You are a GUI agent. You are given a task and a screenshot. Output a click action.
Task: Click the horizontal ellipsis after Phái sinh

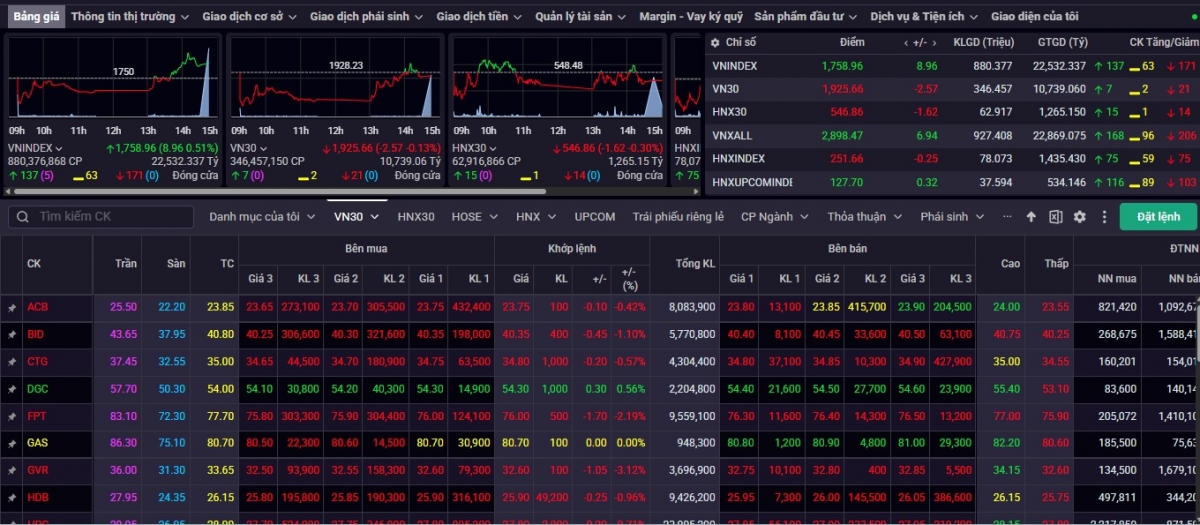[1007, 217]
